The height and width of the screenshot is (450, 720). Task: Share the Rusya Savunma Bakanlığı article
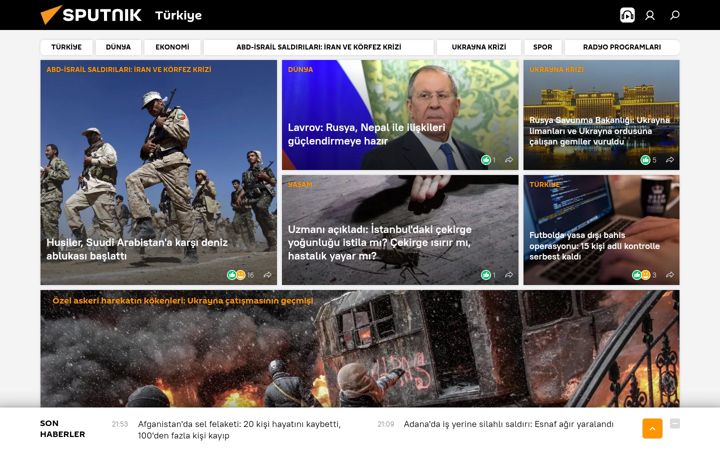click(x=670, y=160)
